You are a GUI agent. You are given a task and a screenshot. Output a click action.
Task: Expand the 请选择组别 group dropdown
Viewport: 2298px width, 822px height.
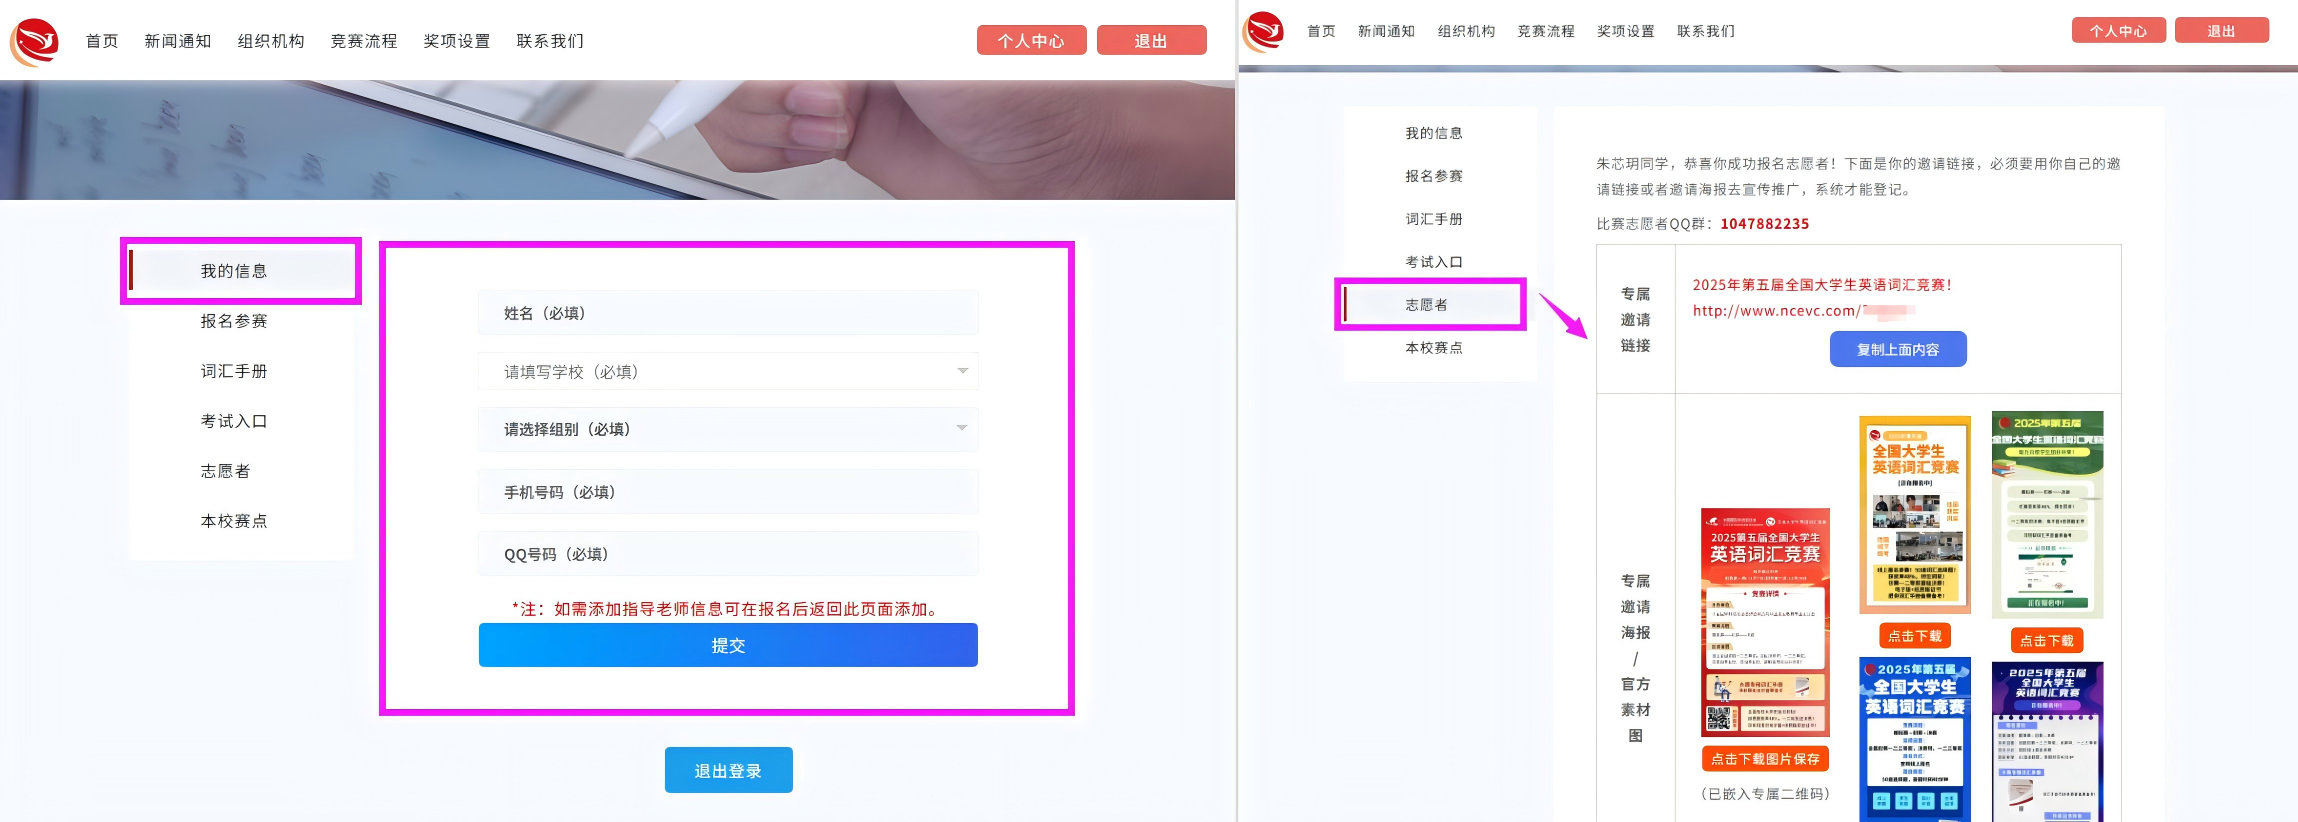pos(960,429)
